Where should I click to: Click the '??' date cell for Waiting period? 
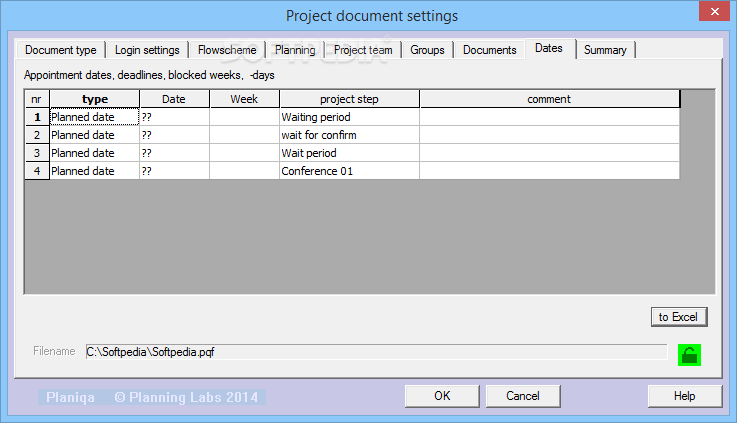tap(174, 117)
